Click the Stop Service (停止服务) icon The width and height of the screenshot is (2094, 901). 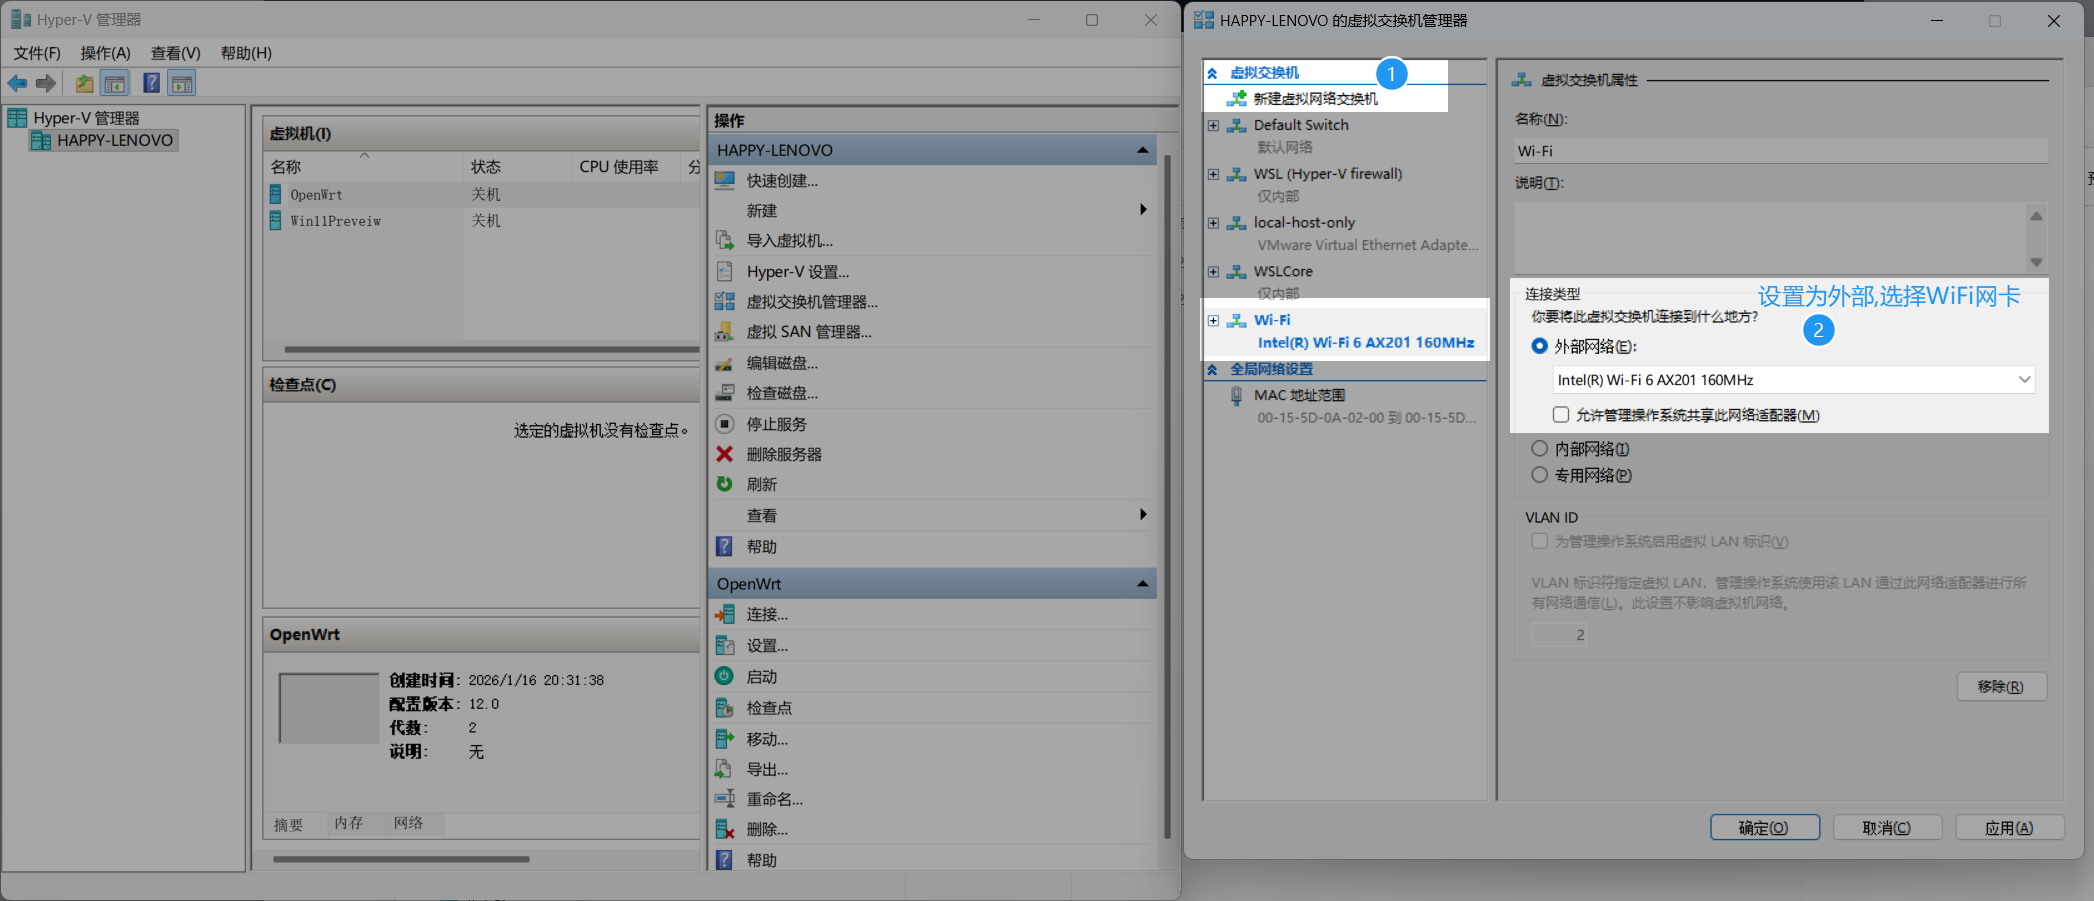725,424
